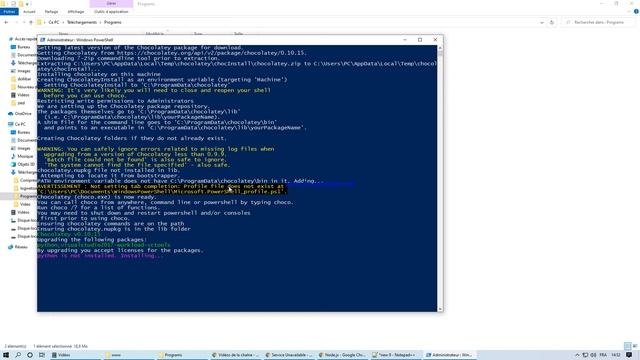Click the purple 'Installing...' line in PowerShell
The height and width of the screenshot is (360, 640).
pos(100,256)
